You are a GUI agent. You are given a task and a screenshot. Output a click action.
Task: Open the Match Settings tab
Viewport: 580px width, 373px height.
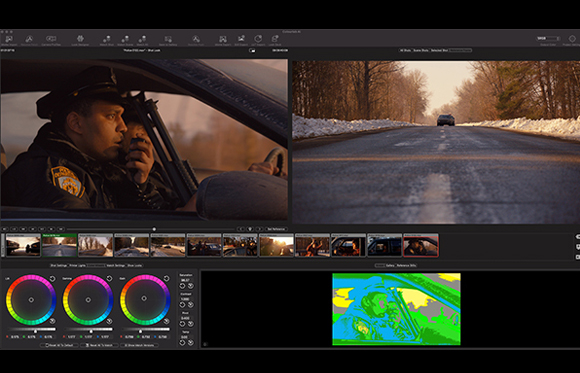pyautogui.click(x=116, y=265)
